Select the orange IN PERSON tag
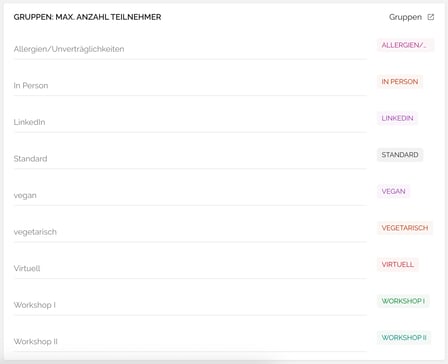The height and width of the screenshot is (364, 448). coord(400,82)
